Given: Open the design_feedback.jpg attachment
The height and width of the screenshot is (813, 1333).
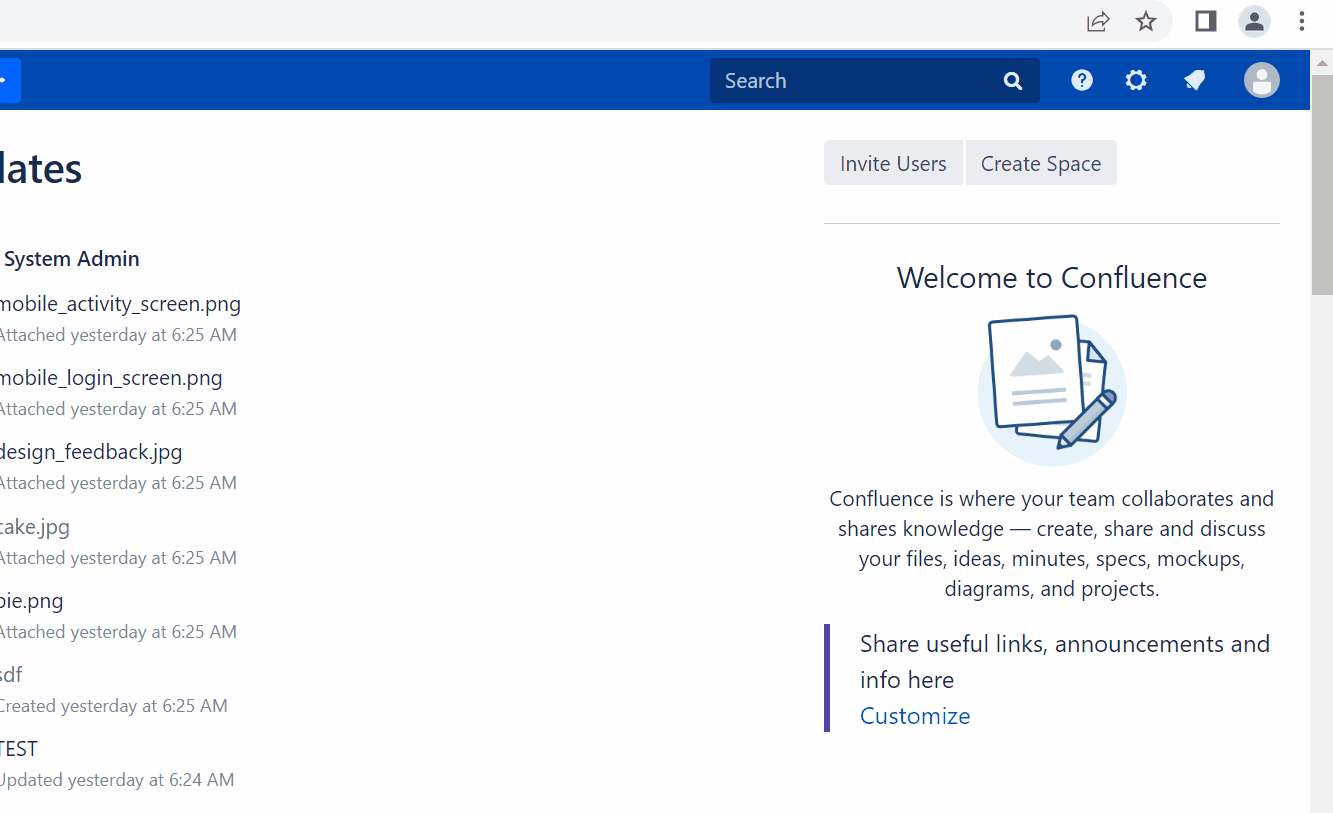Looking at the screenshot, I should pos(91,452).
